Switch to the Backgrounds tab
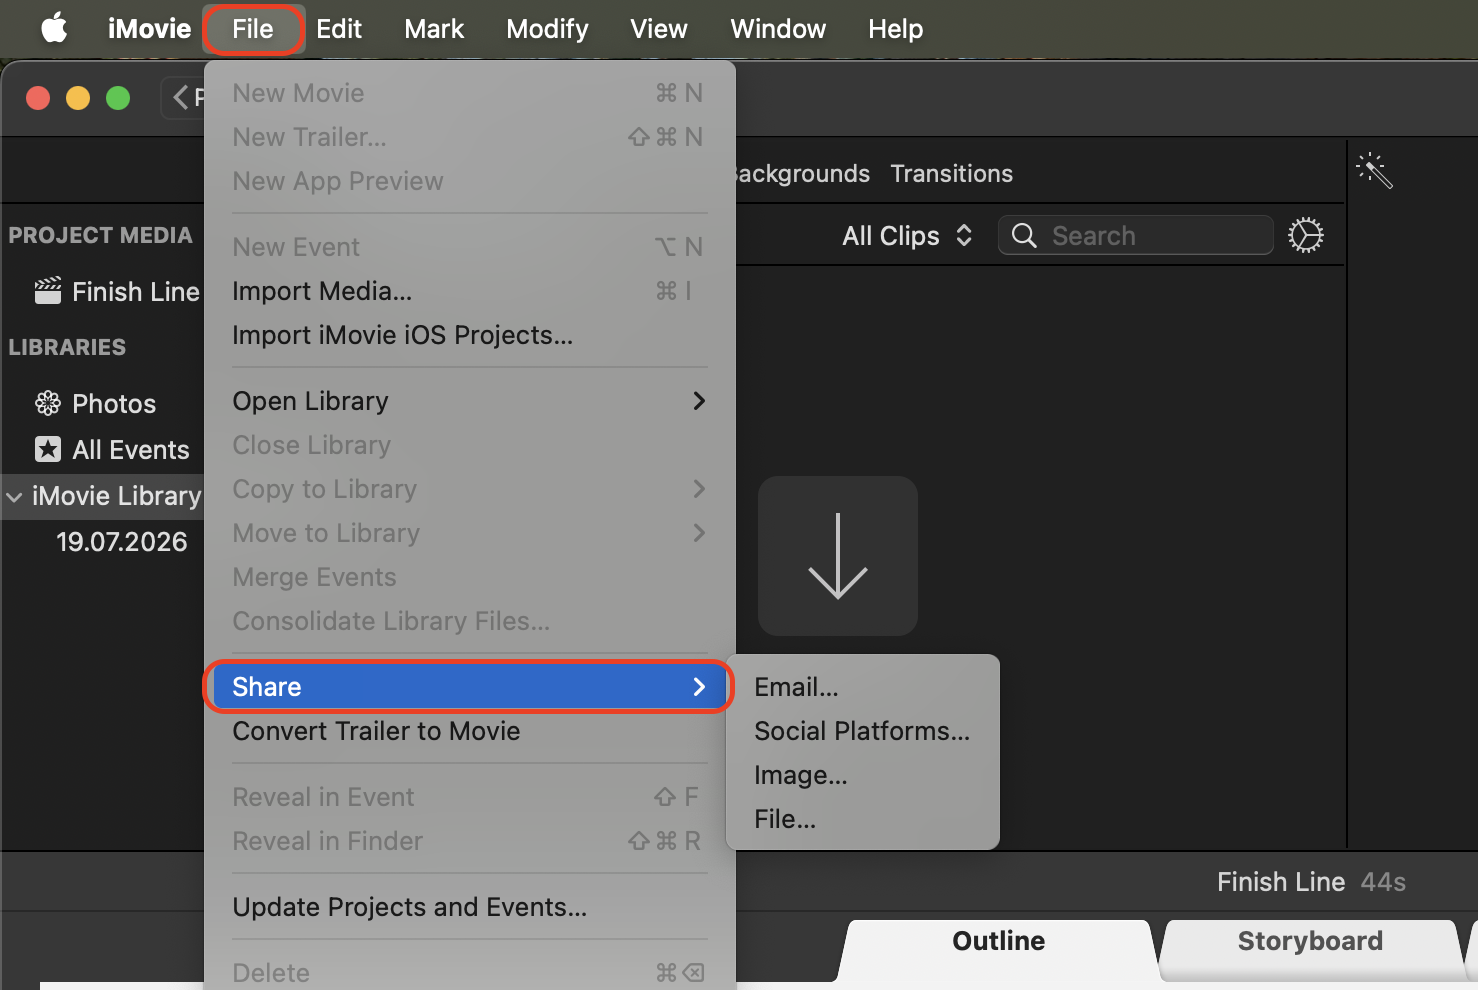1478x990 pixels. [803, 174]
